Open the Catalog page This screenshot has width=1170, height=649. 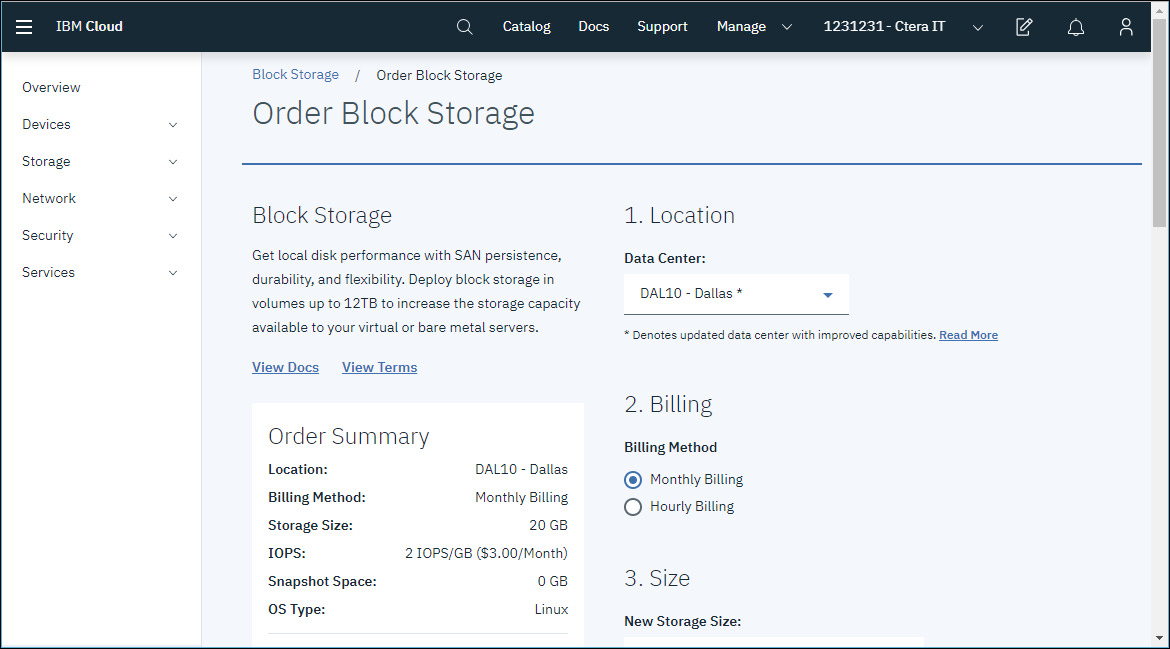coord(526,26)
